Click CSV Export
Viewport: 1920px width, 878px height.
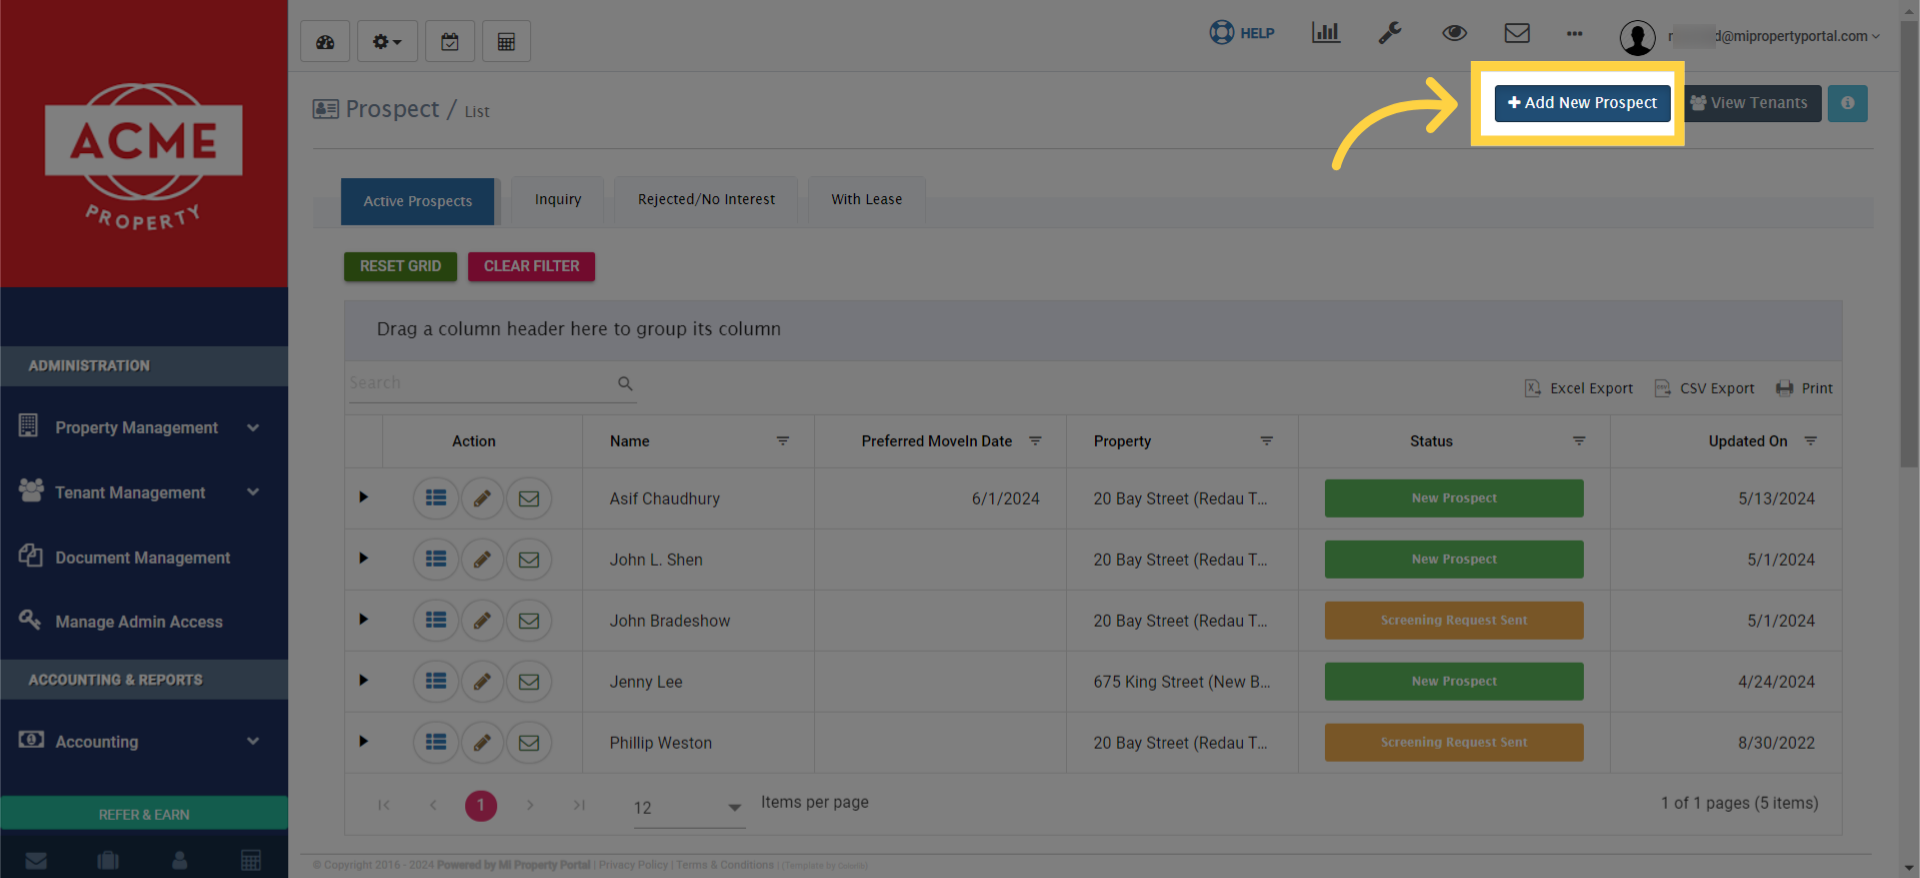tap(1704, 388)
